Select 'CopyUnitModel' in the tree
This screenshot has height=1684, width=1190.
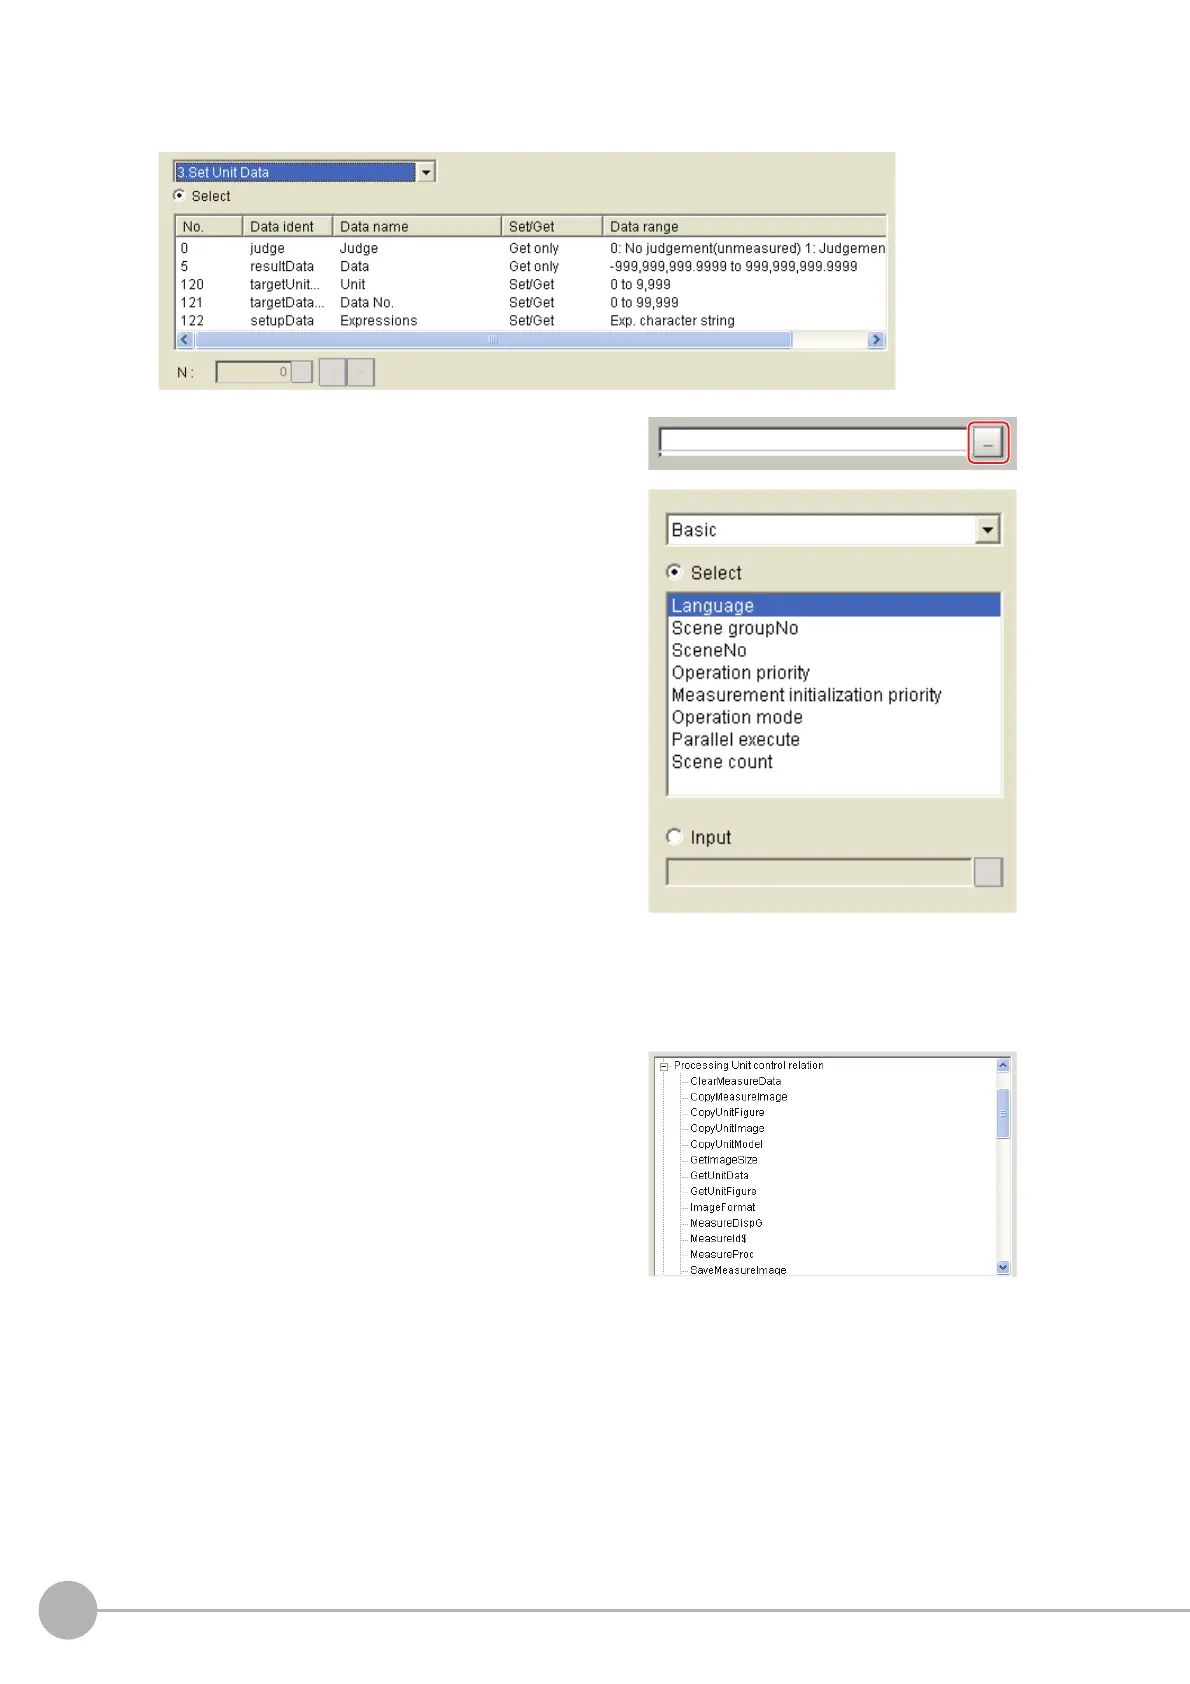pyautogui.click(x=726, y=1144)
